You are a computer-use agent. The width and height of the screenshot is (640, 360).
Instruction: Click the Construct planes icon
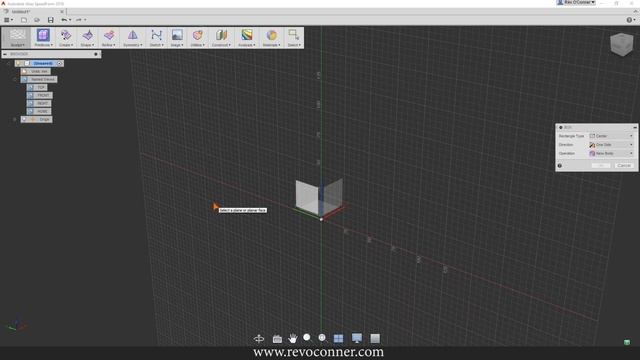(221, 35)
